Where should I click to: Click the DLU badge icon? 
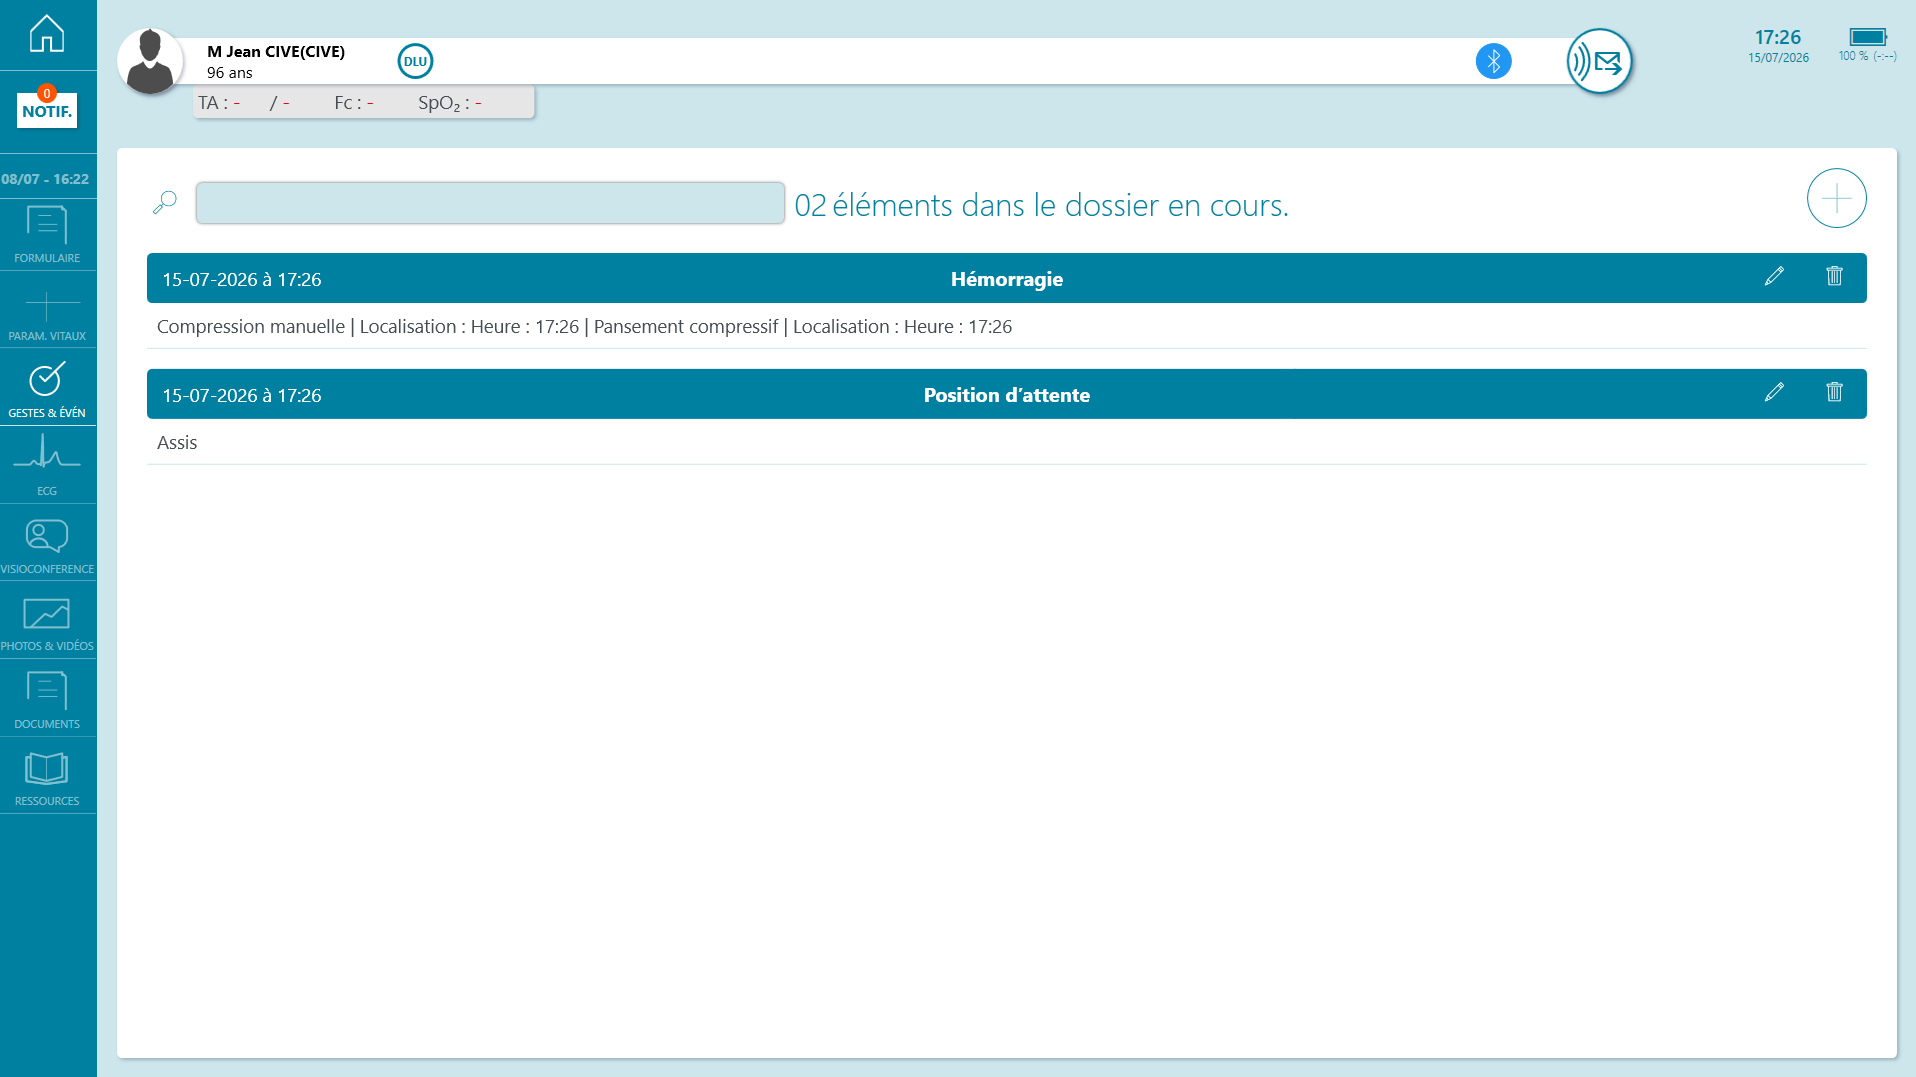point(415,61)
